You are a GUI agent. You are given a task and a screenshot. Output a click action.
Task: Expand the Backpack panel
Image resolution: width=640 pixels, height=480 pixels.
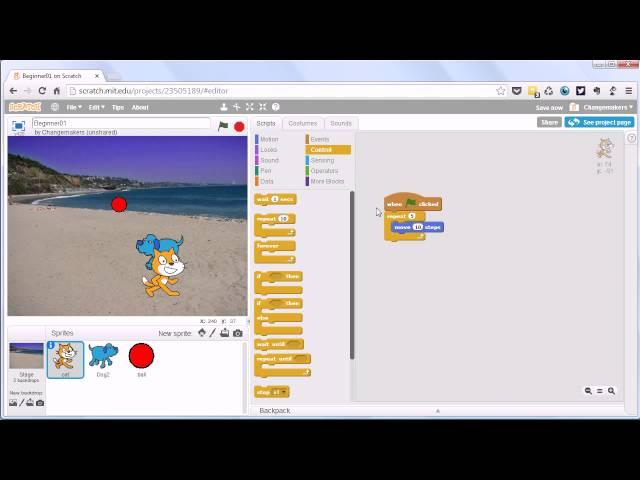click(438, 411)
